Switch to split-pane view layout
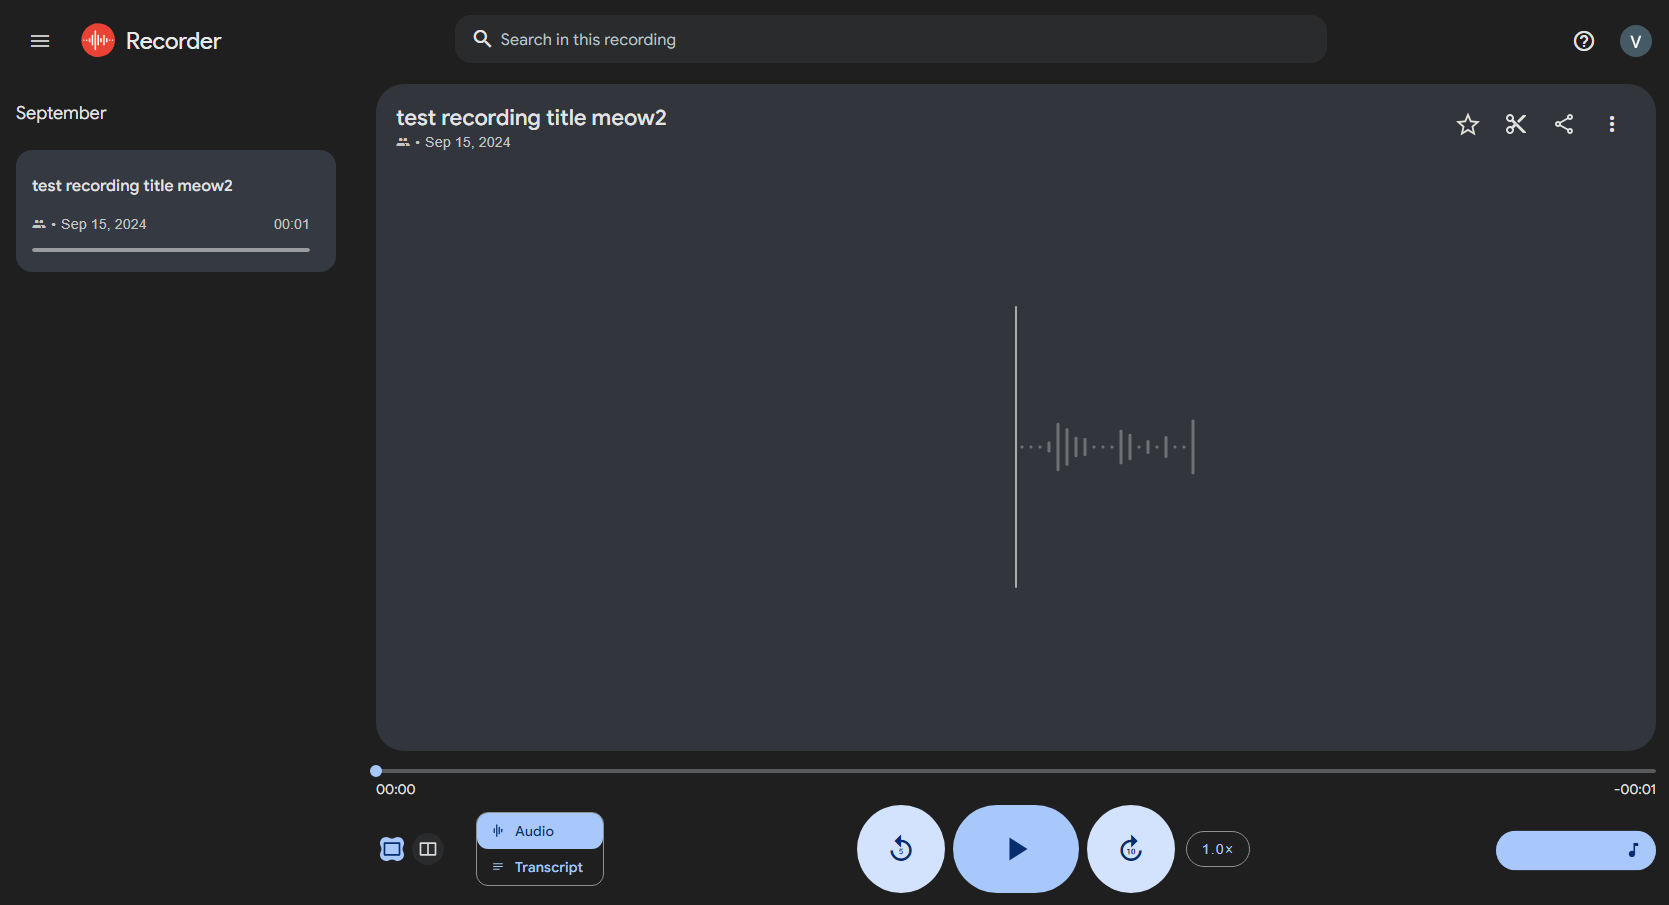1669x905 pixels. 428,849
